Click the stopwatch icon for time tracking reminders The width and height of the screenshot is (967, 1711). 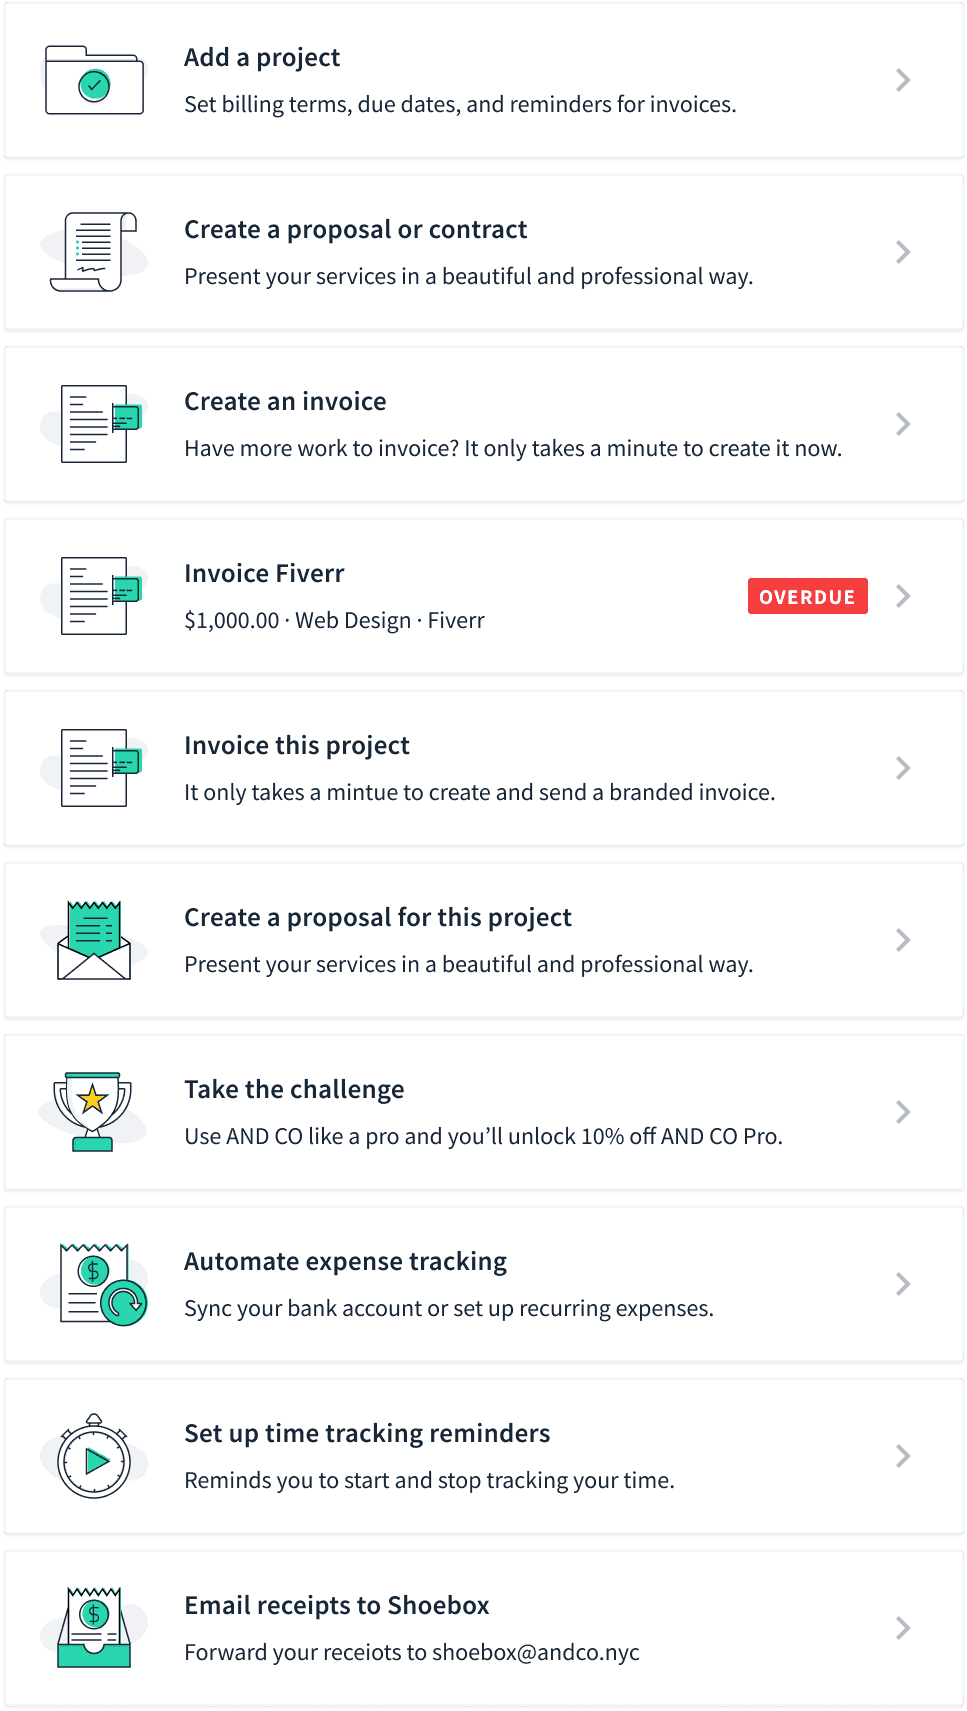pyautogui.click(x=94, y=1456)
